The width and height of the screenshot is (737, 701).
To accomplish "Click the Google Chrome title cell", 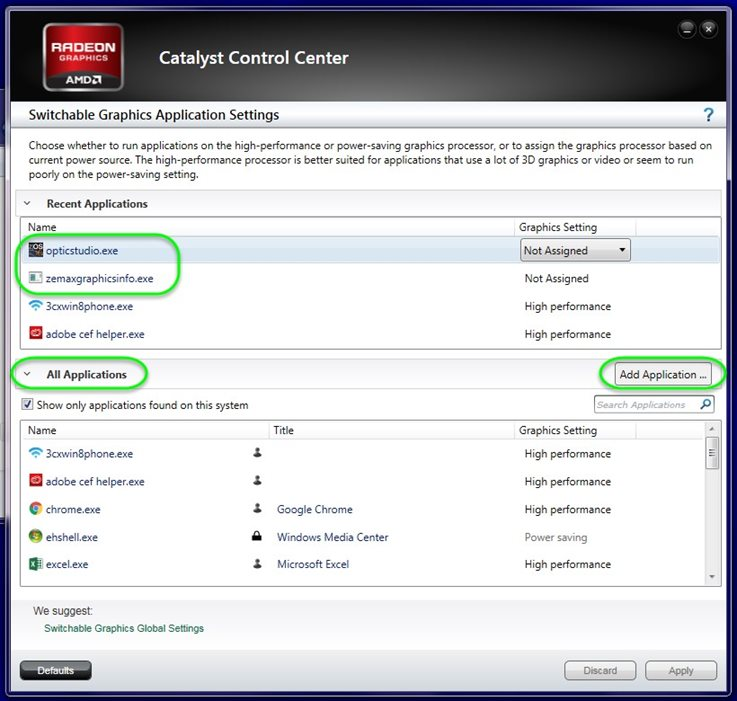I will pos(314,509).
